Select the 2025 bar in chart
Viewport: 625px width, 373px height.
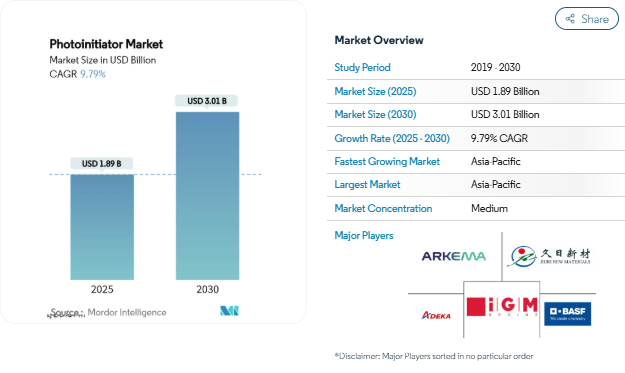click(102, 227)
